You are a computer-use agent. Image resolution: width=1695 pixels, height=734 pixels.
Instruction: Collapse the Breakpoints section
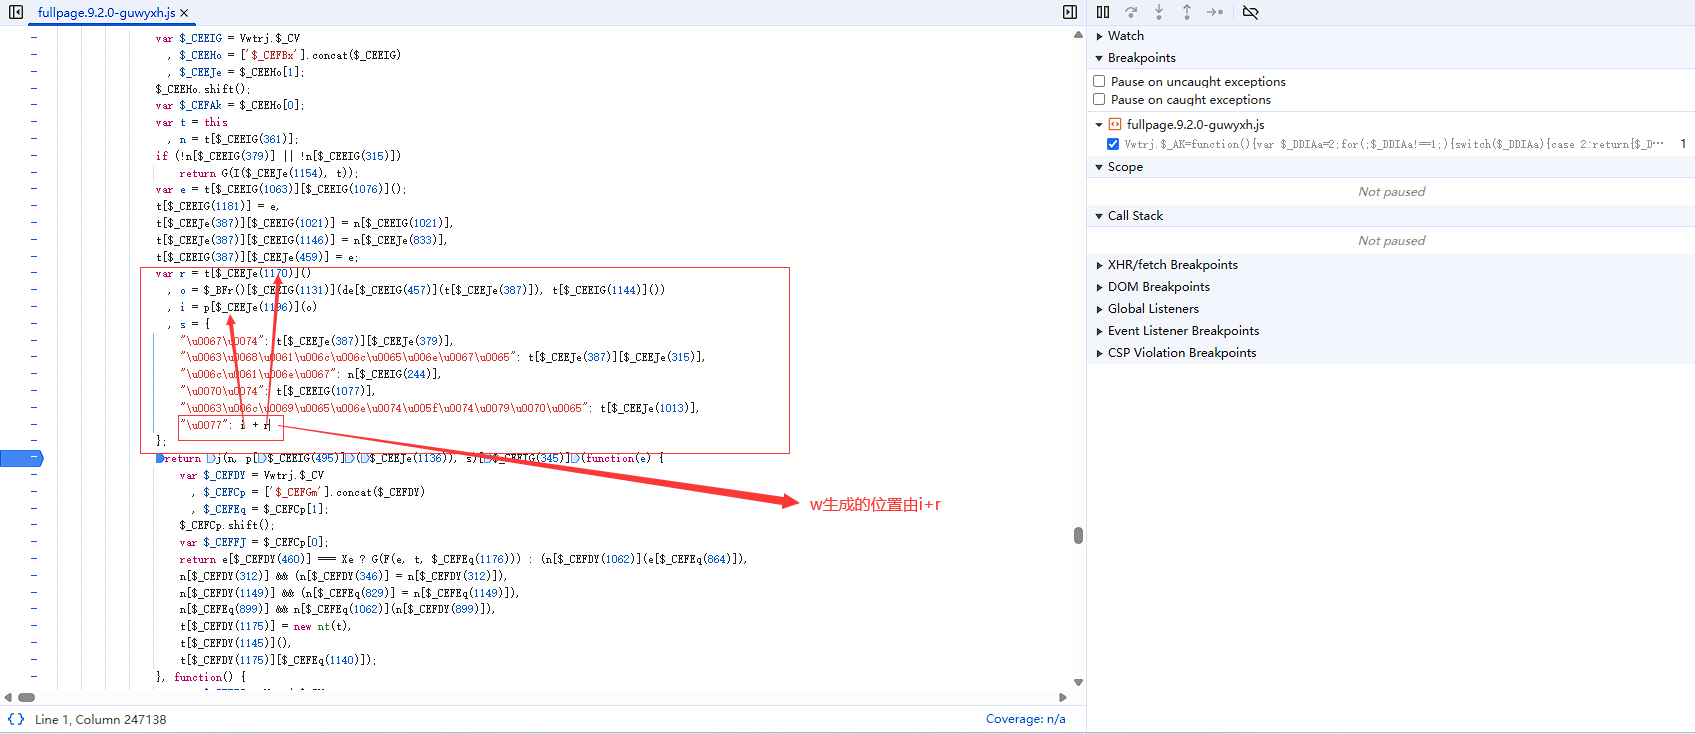click(x=1100, y=58)
